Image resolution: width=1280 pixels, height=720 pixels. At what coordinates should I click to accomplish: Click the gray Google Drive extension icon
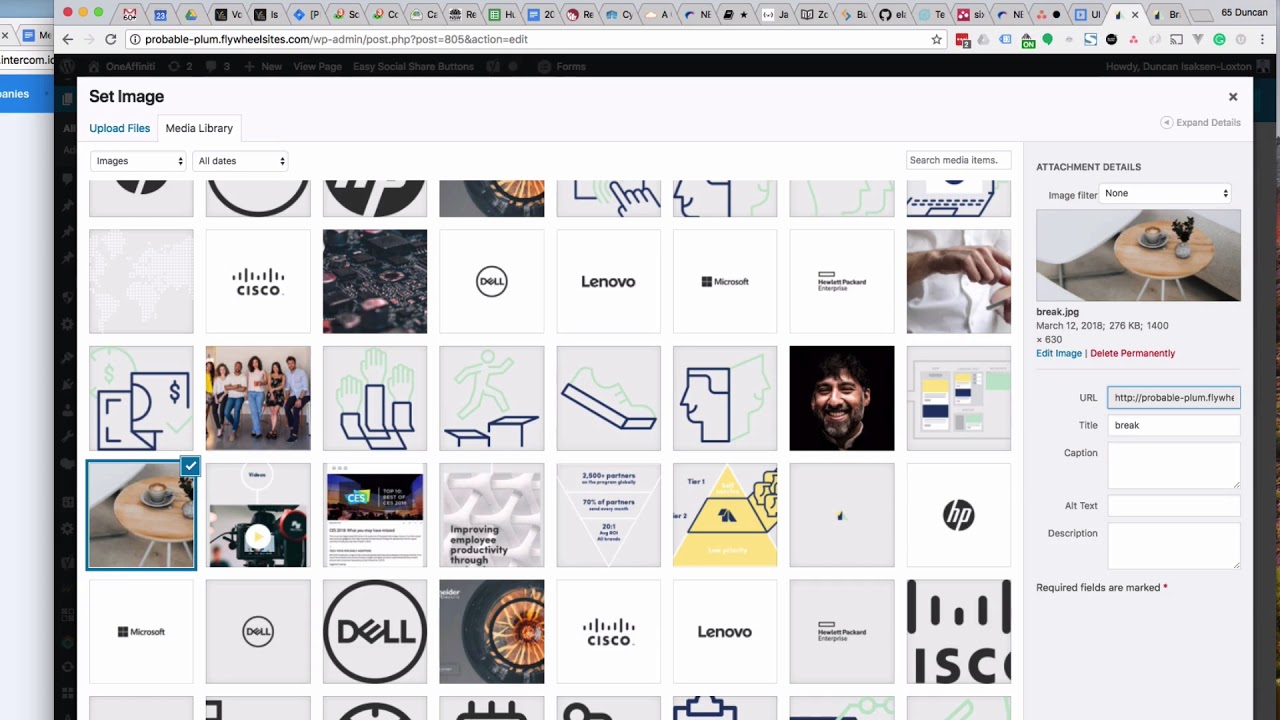pos(983,40)
